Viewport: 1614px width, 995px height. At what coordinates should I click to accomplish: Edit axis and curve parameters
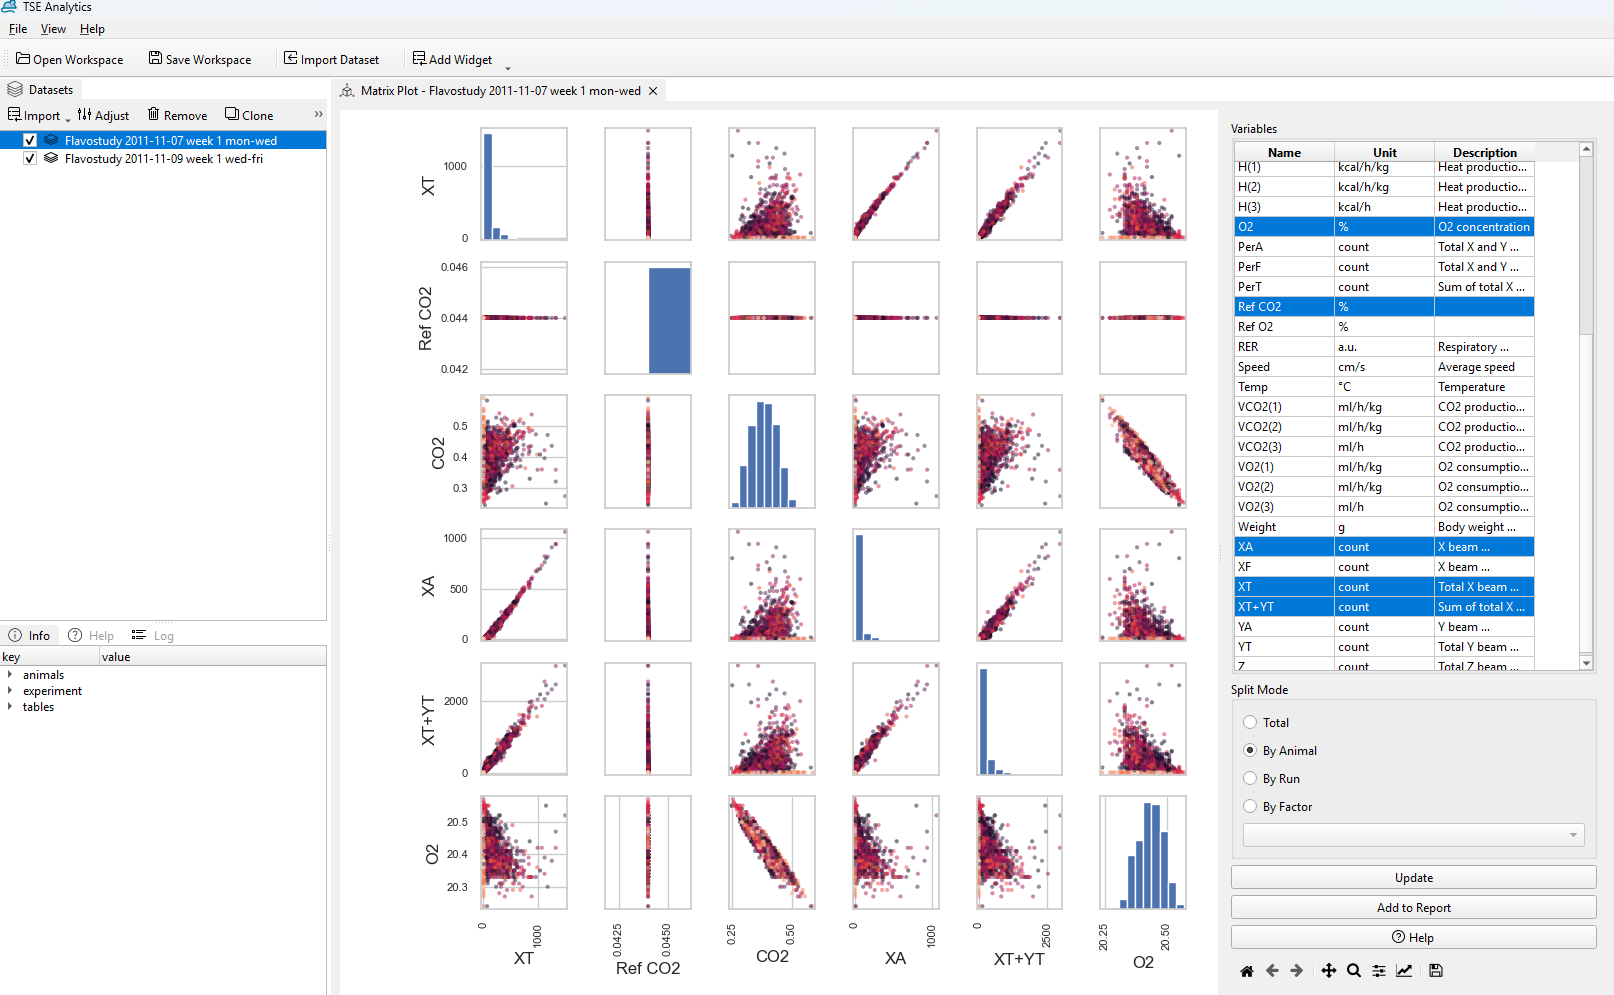click(1405, 970)
